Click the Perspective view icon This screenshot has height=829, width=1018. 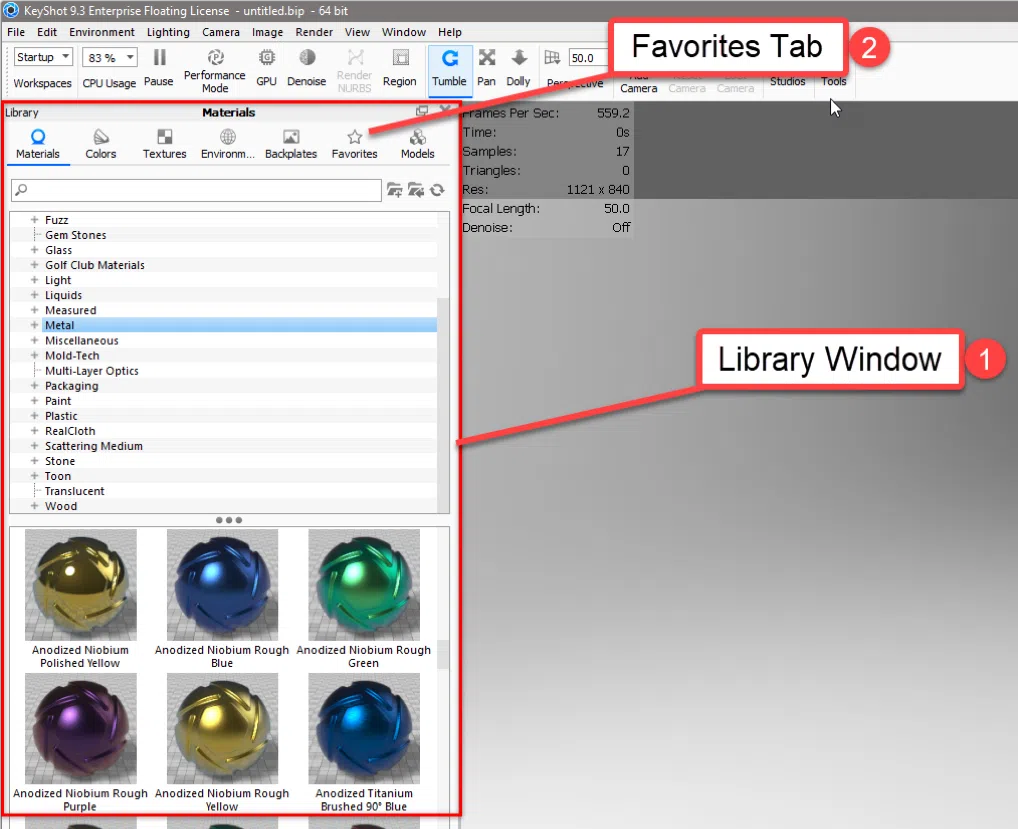click(x=552, y=58)
